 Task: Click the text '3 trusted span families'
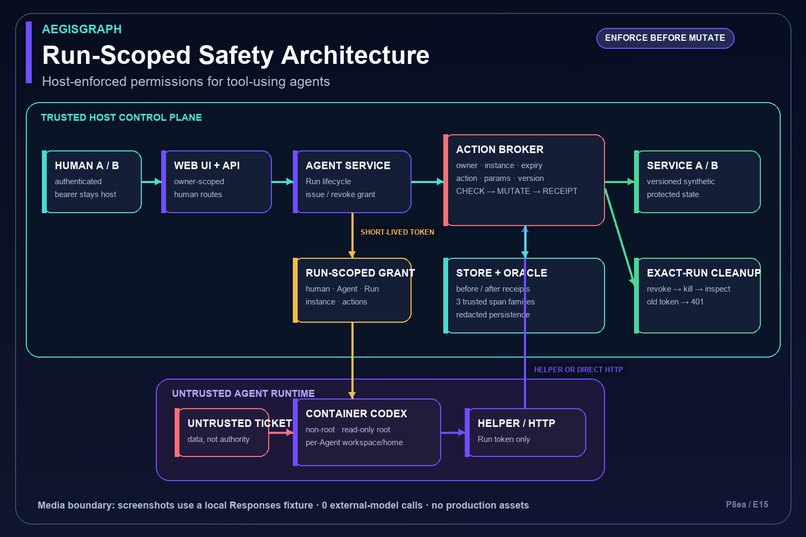click(x=495, y=302)
